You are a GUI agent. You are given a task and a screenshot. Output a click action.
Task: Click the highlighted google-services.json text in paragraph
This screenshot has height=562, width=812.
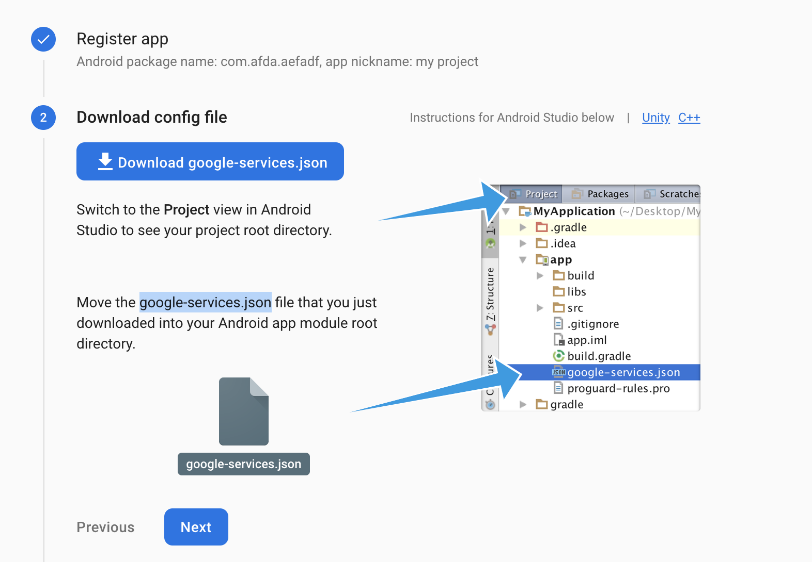(x=206, y=302)
